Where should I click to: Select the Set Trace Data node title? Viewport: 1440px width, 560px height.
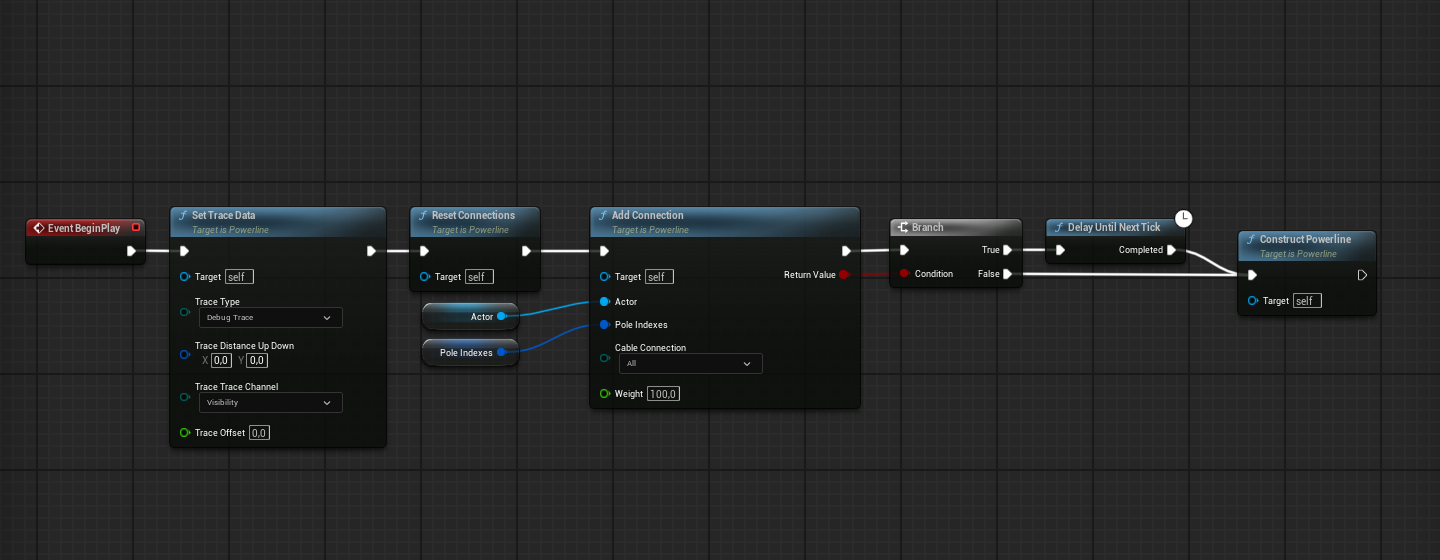[x=223, y=215]
